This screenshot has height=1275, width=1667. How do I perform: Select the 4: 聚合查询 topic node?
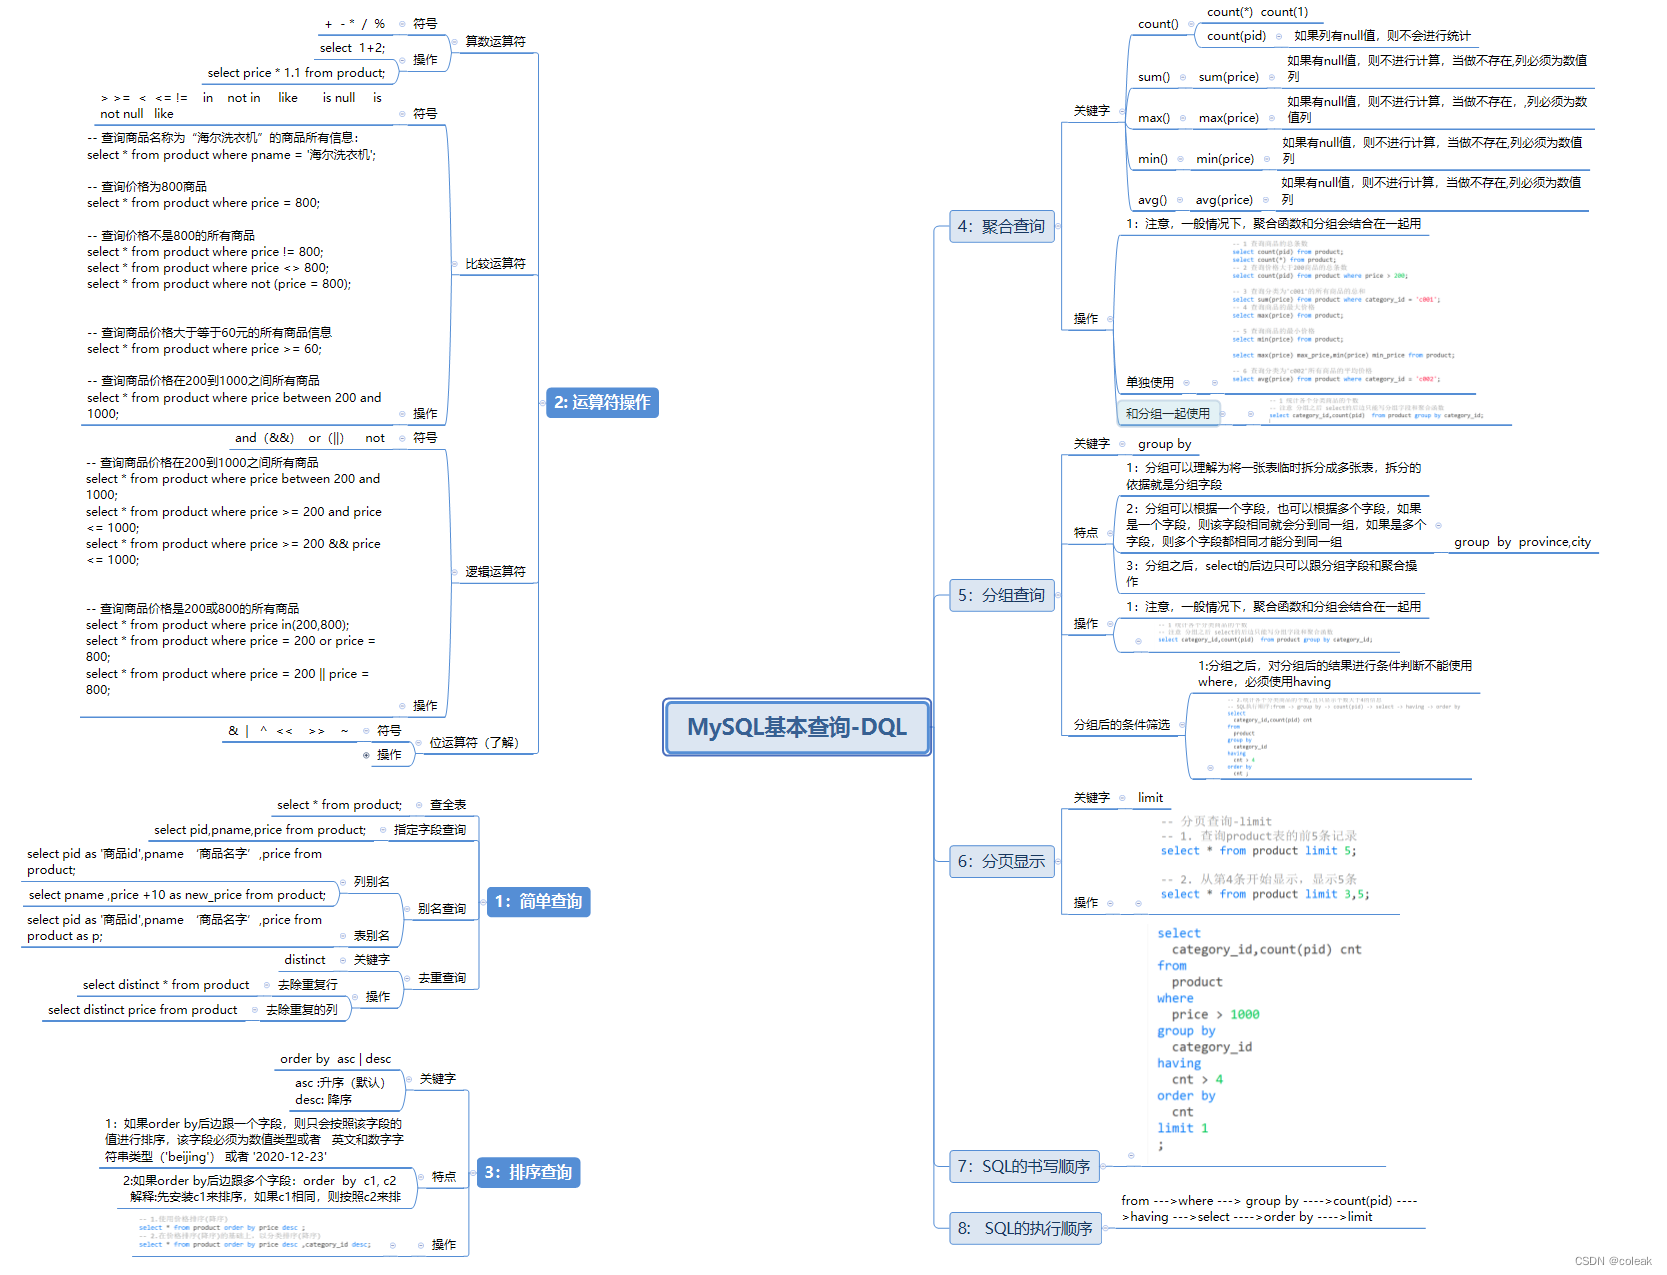coord(1001,226)
